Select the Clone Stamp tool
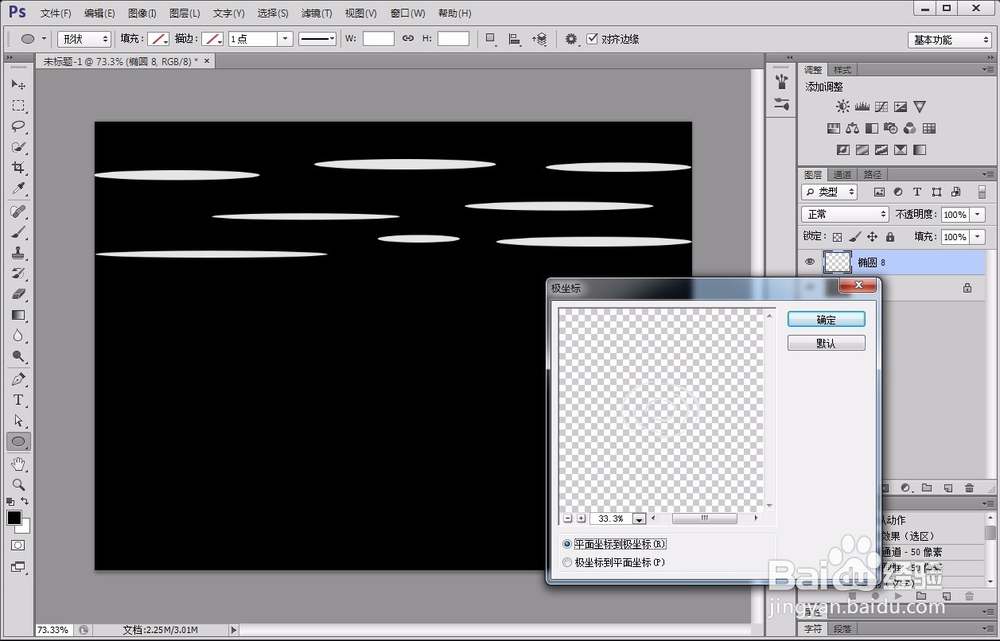The height and width of the screenshot is (641, 1000). point(18,253)
